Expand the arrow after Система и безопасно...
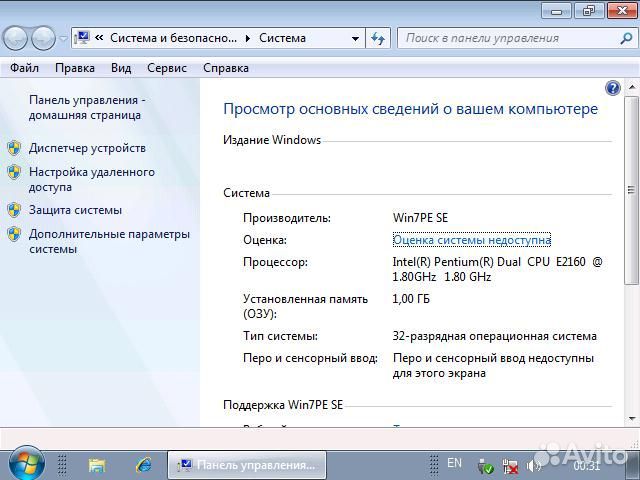Screen dimensions: 640x480 (248, 38)
